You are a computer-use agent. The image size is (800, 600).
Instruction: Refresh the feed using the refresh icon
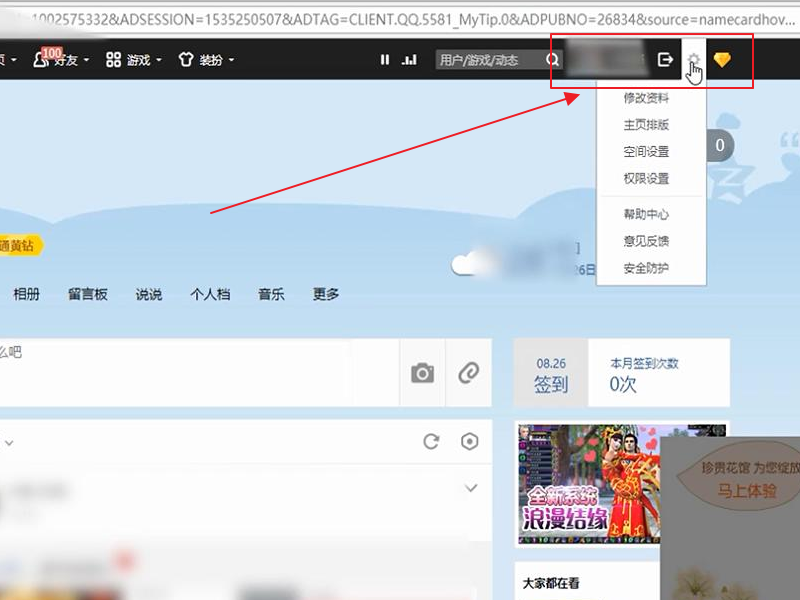tap(431, 441)
